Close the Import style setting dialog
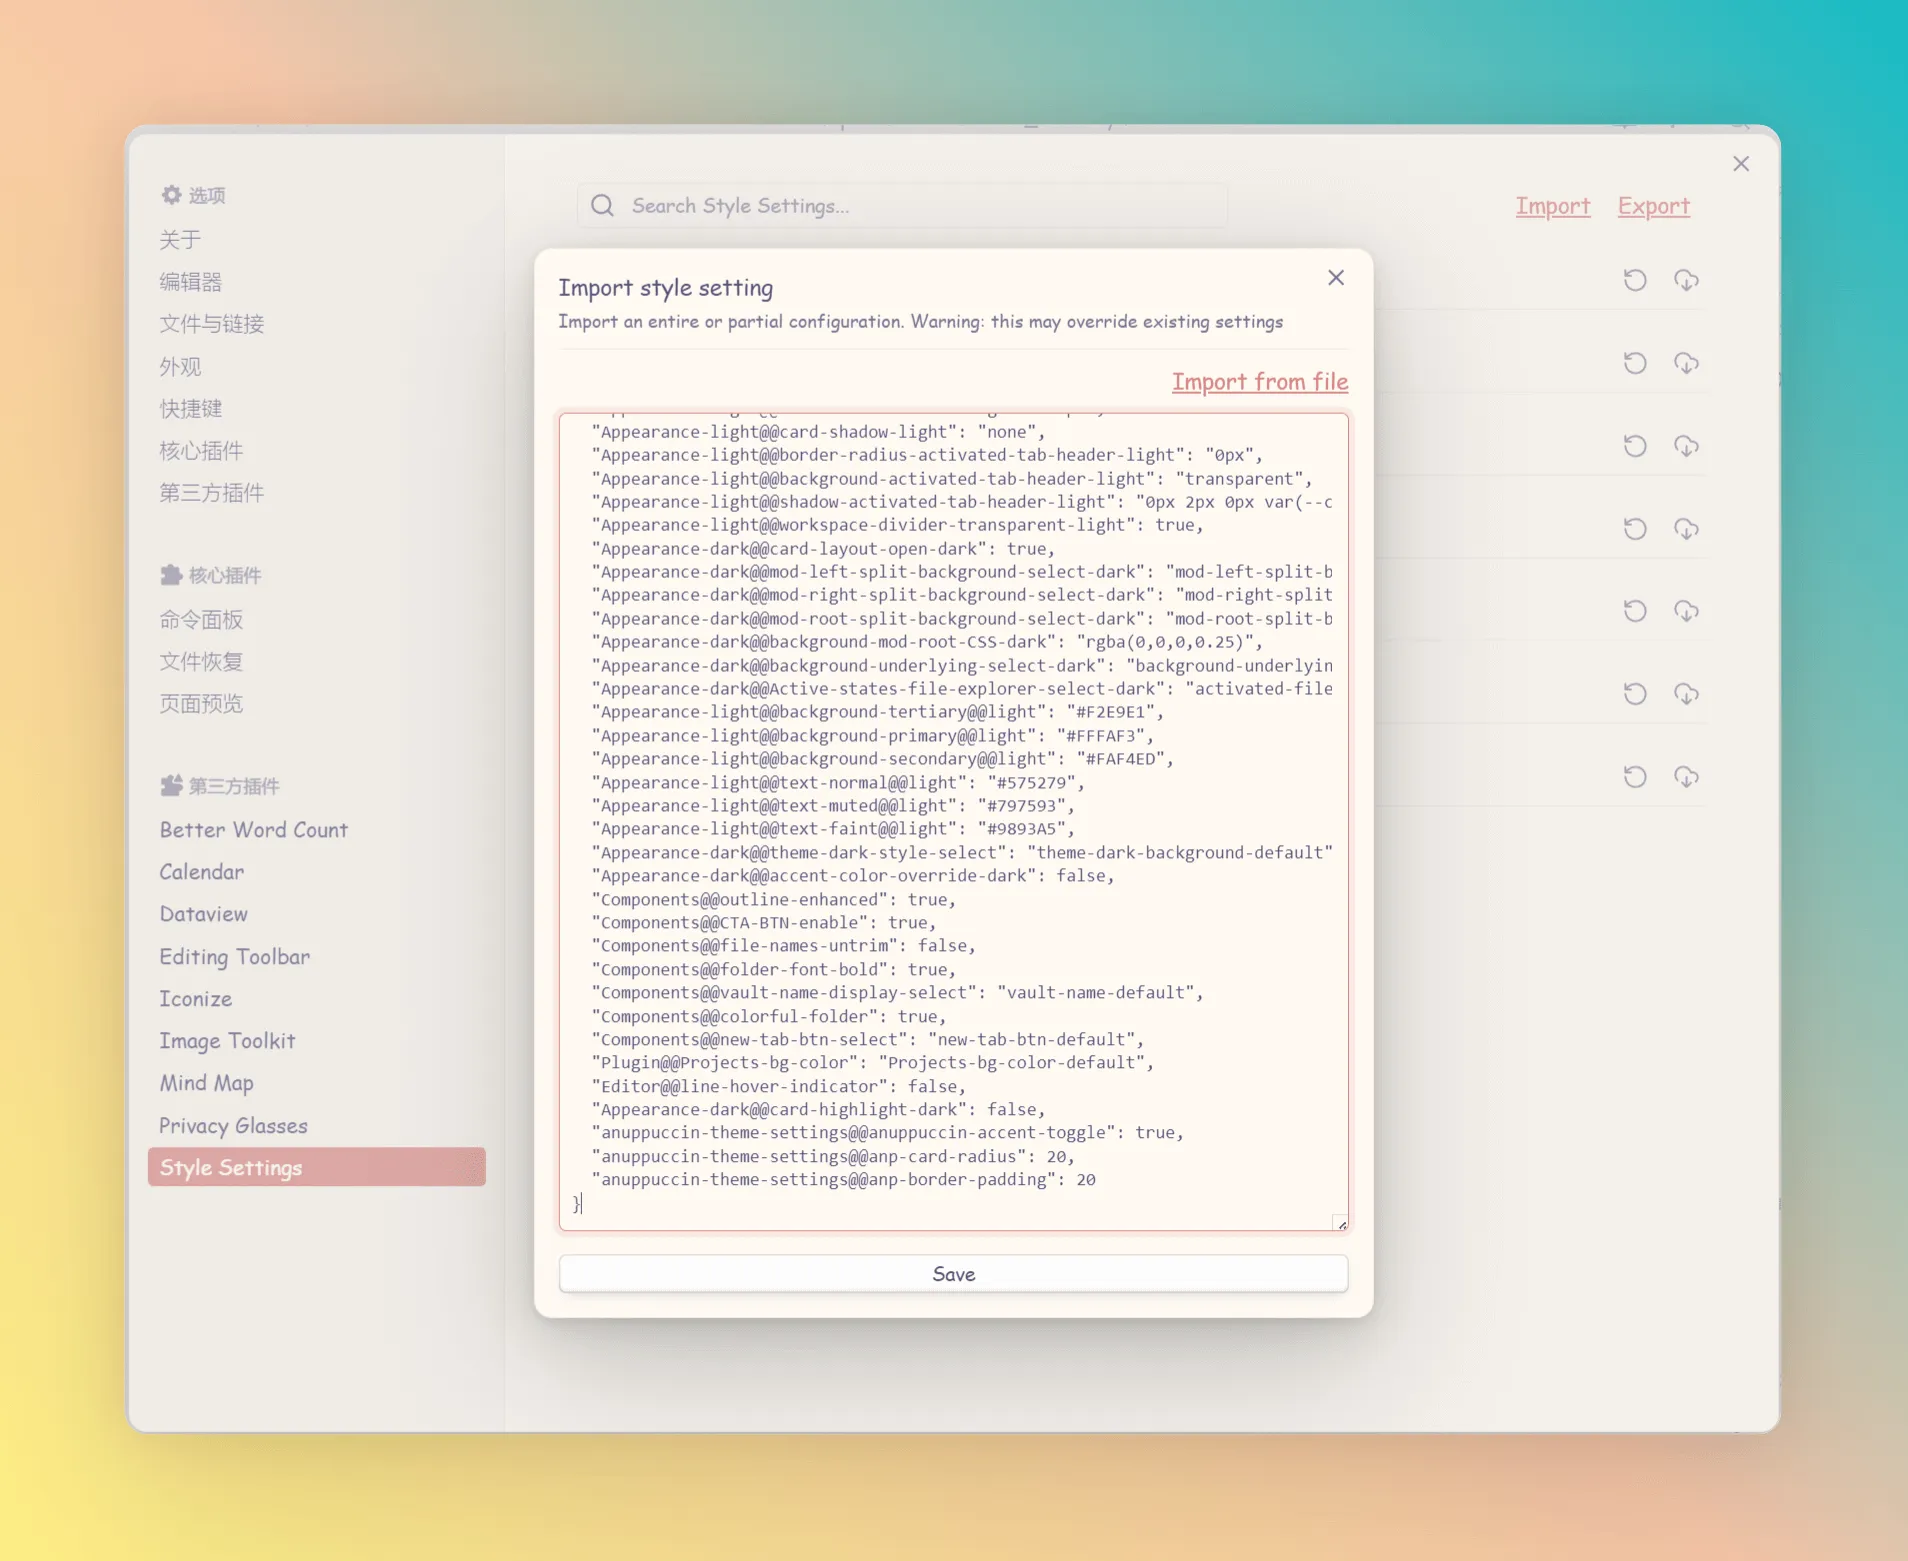 coord(1336,278)
